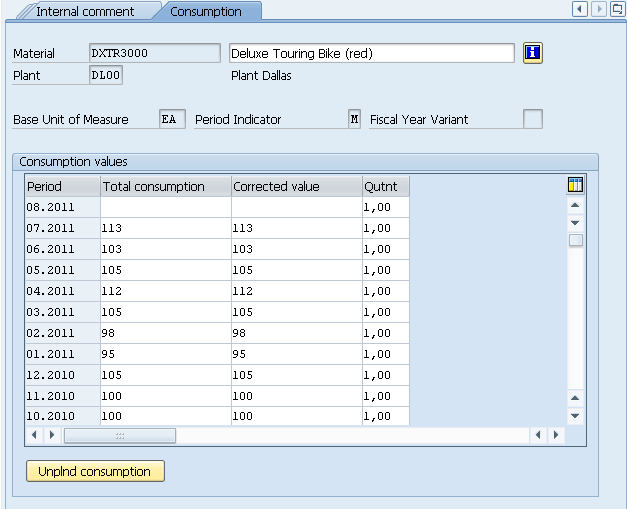Click the Period Indicator field M
This screenshot has height=509, width=627.
click(354, 119)
